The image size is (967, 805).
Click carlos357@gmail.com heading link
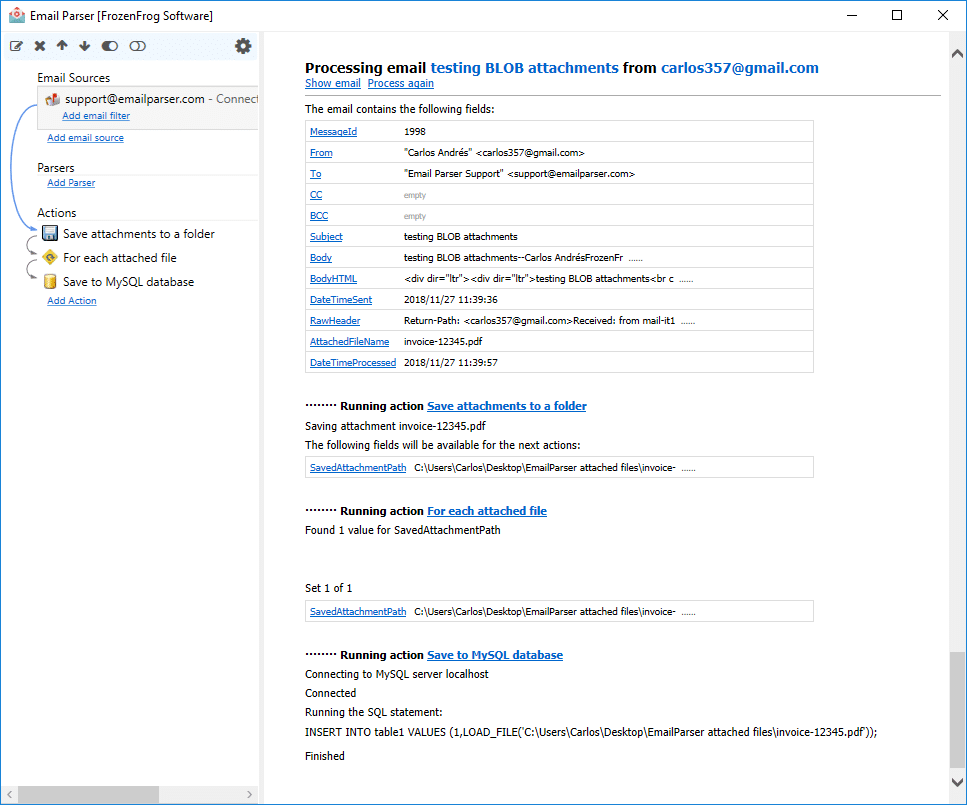[740, 68]
